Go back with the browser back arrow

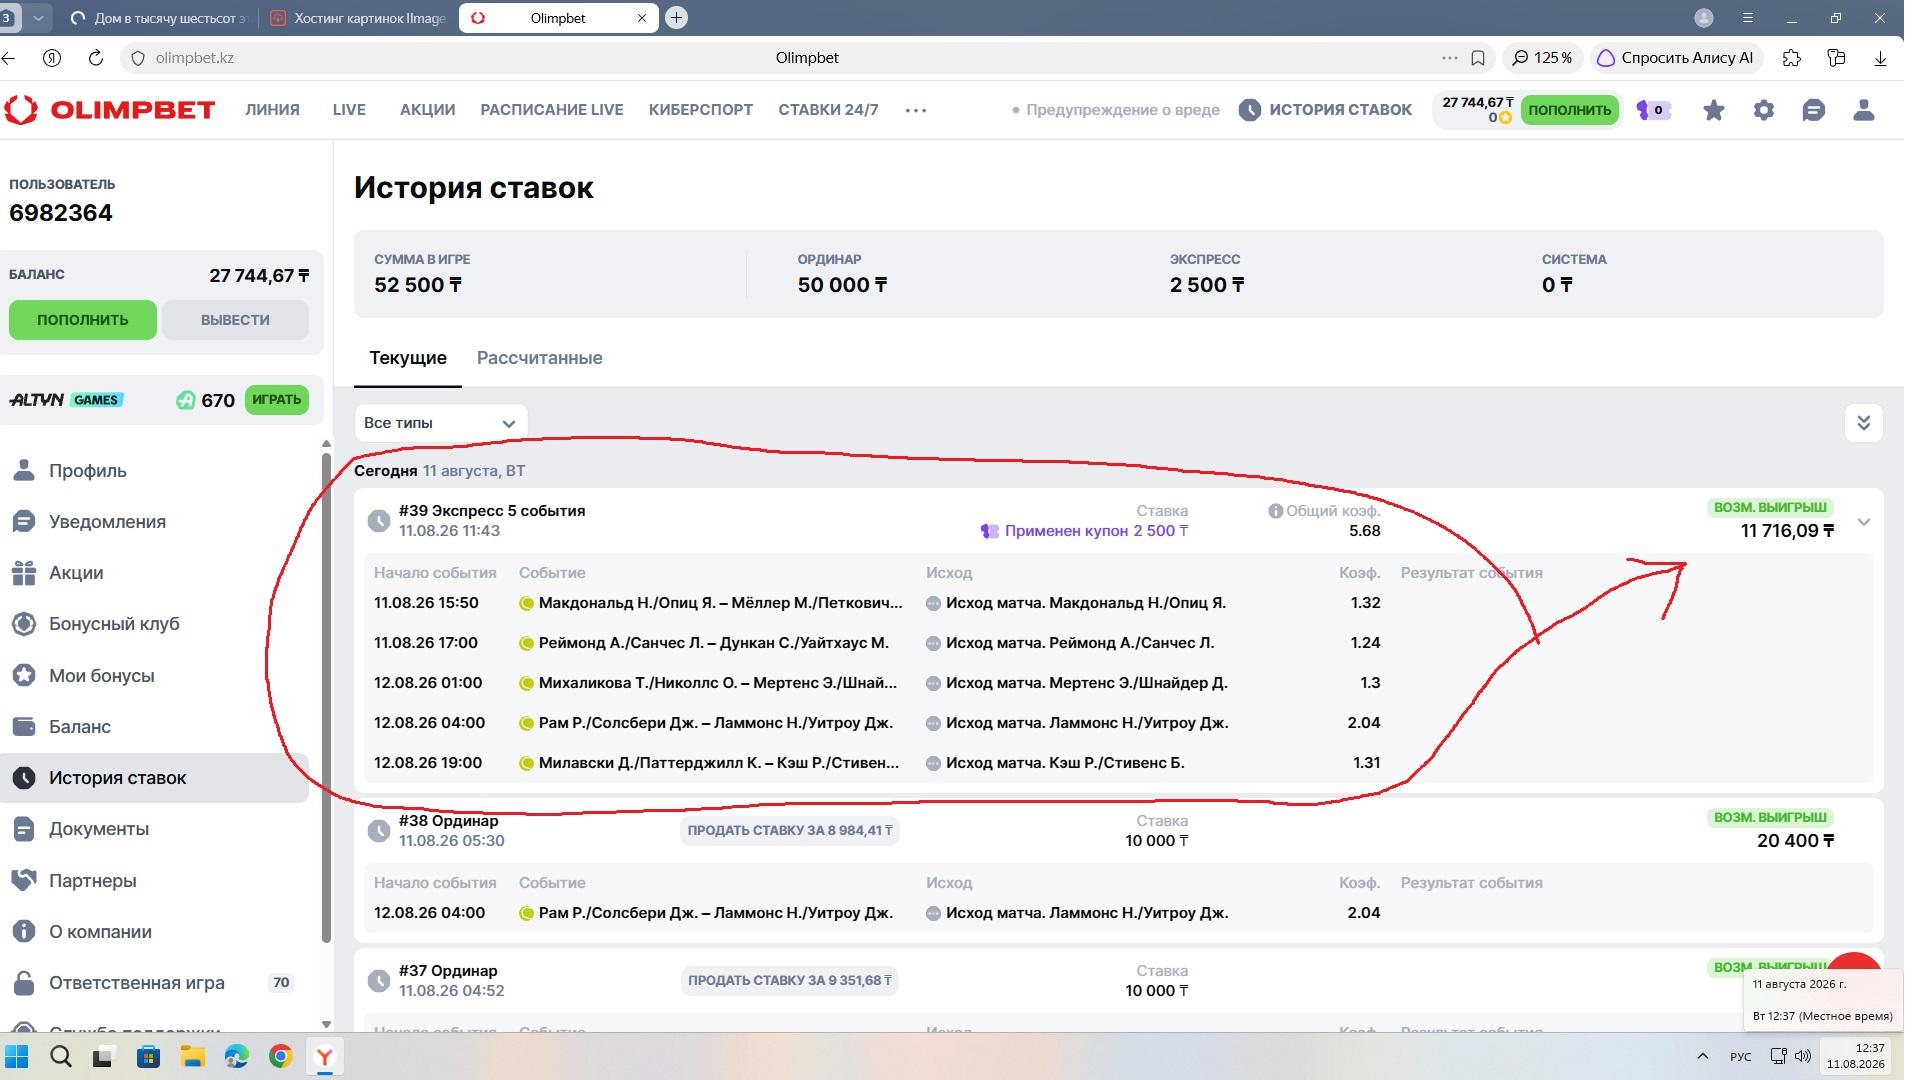pyautogui.click(x=9, y=58)
